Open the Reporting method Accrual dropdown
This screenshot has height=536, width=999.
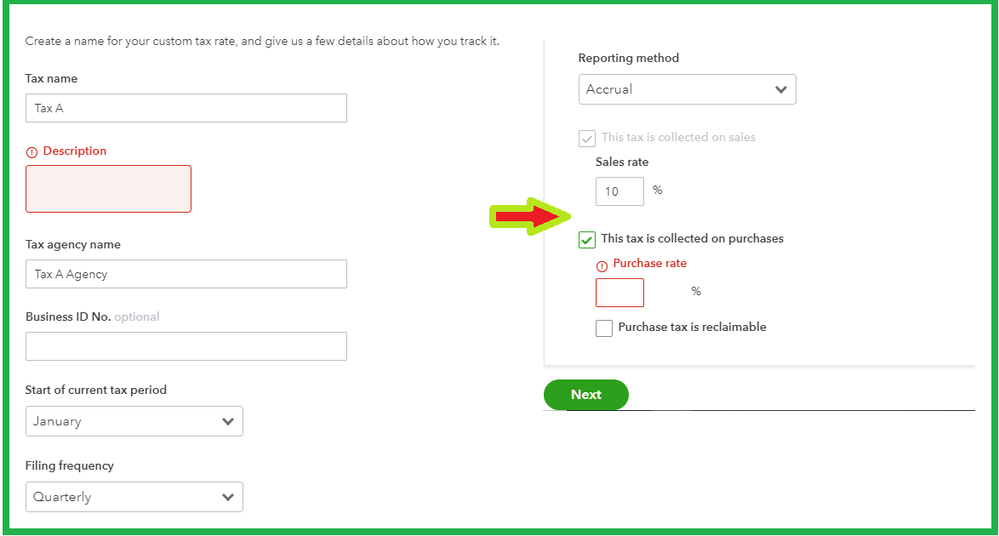(x=687, y=90)
